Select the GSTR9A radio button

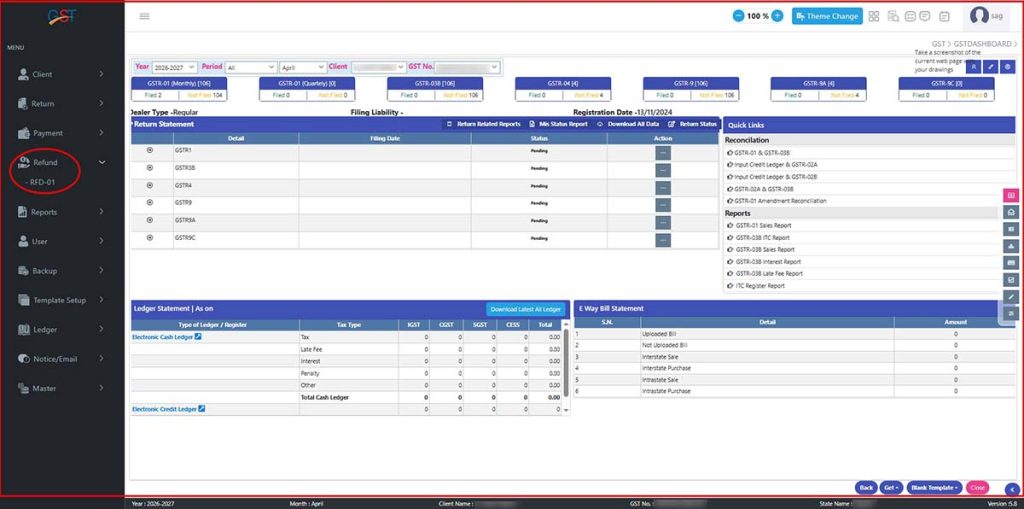point(150,220)
